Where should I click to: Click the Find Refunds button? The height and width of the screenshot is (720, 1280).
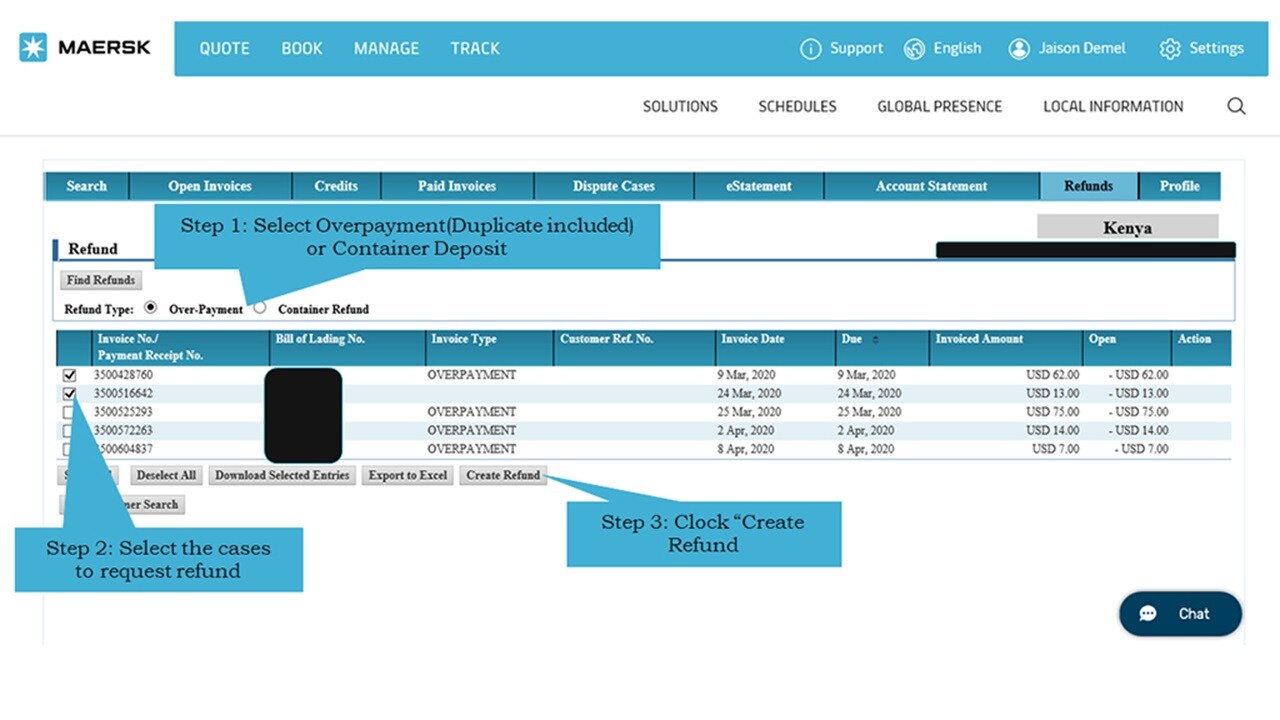[x=100, y=280]
